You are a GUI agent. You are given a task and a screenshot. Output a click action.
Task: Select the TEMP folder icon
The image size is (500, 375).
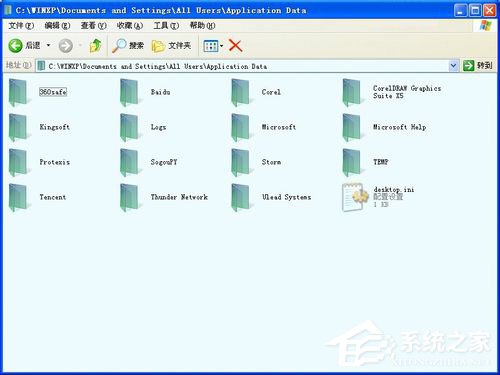[352, 162]
